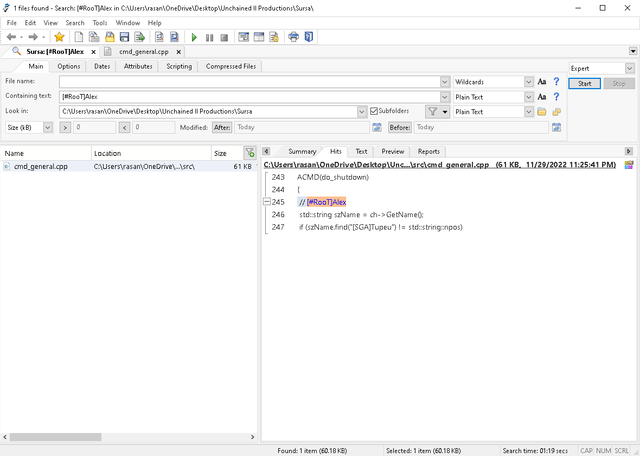The image size is (640, 456).
Task: Switch to the Options tab
Action: 69,66
